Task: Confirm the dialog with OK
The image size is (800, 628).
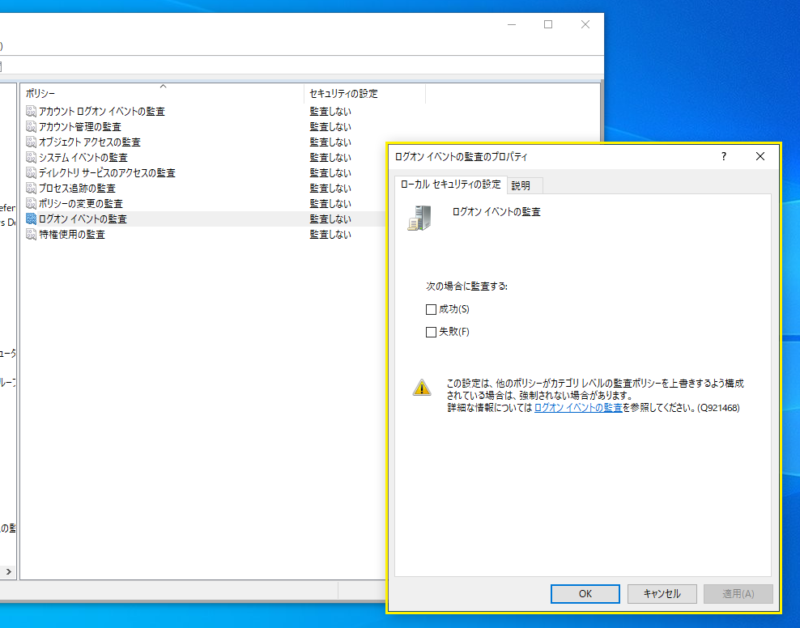Action: coord(585,594)
